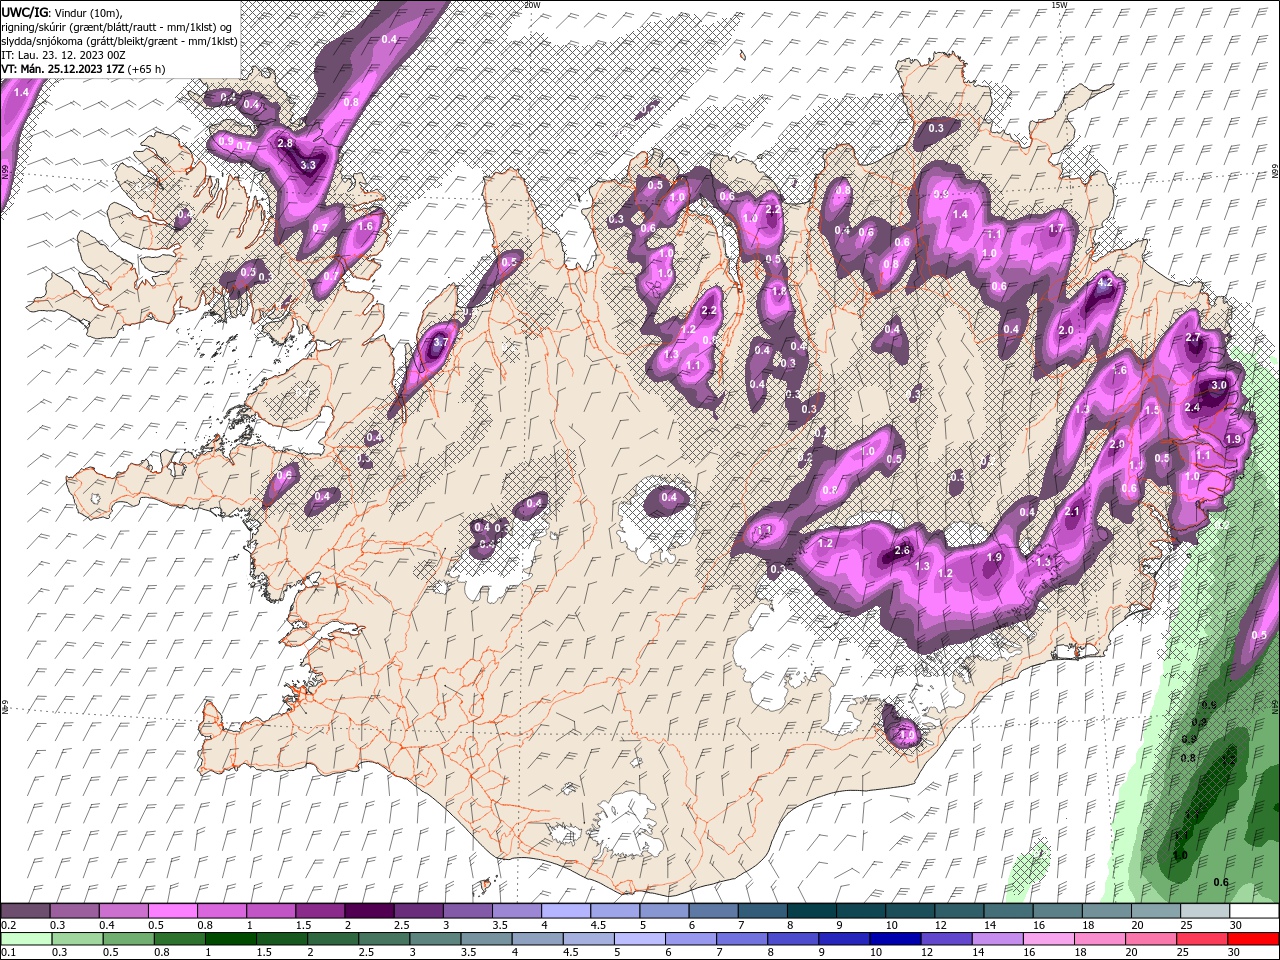Screen dimensions: 1280x960
Task: Click the darkest purple swatch between 2 and 2.5
Action: click(369, 911)
